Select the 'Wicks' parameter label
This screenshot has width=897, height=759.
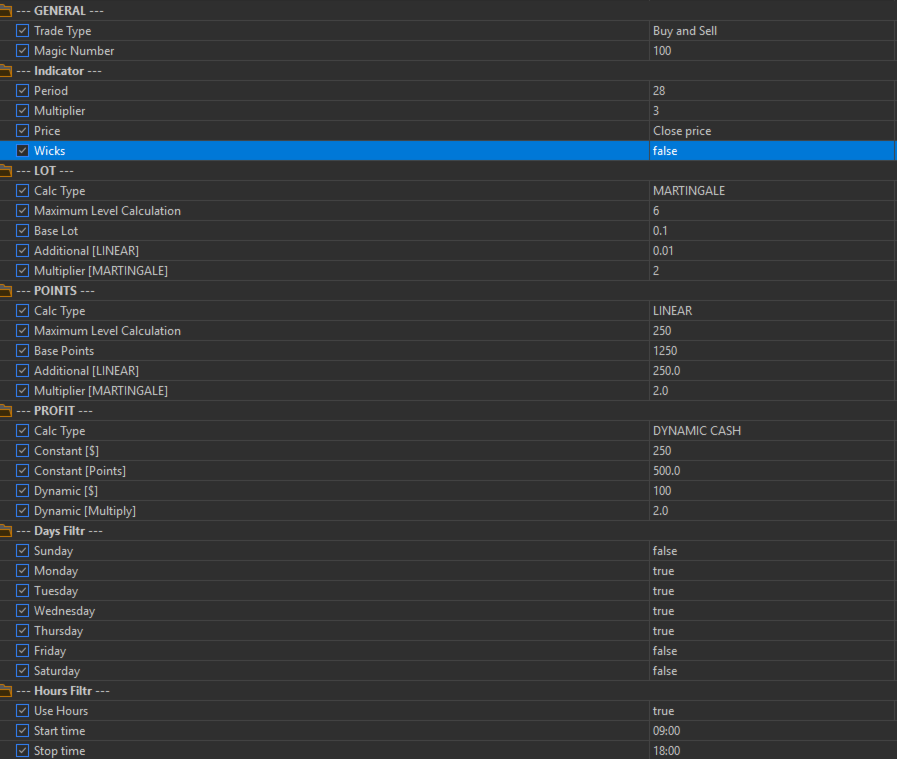click(x=50, y=151)
